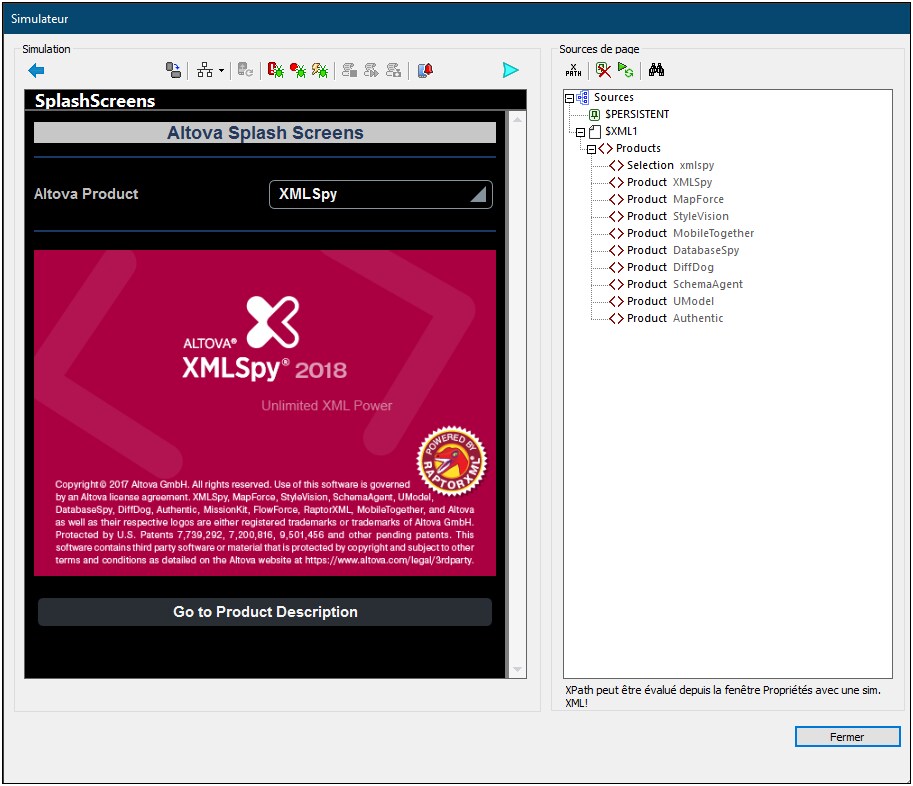Click the switch device orientation icon
This screenshot has width=913, height=786.
(x=173, y=70)
